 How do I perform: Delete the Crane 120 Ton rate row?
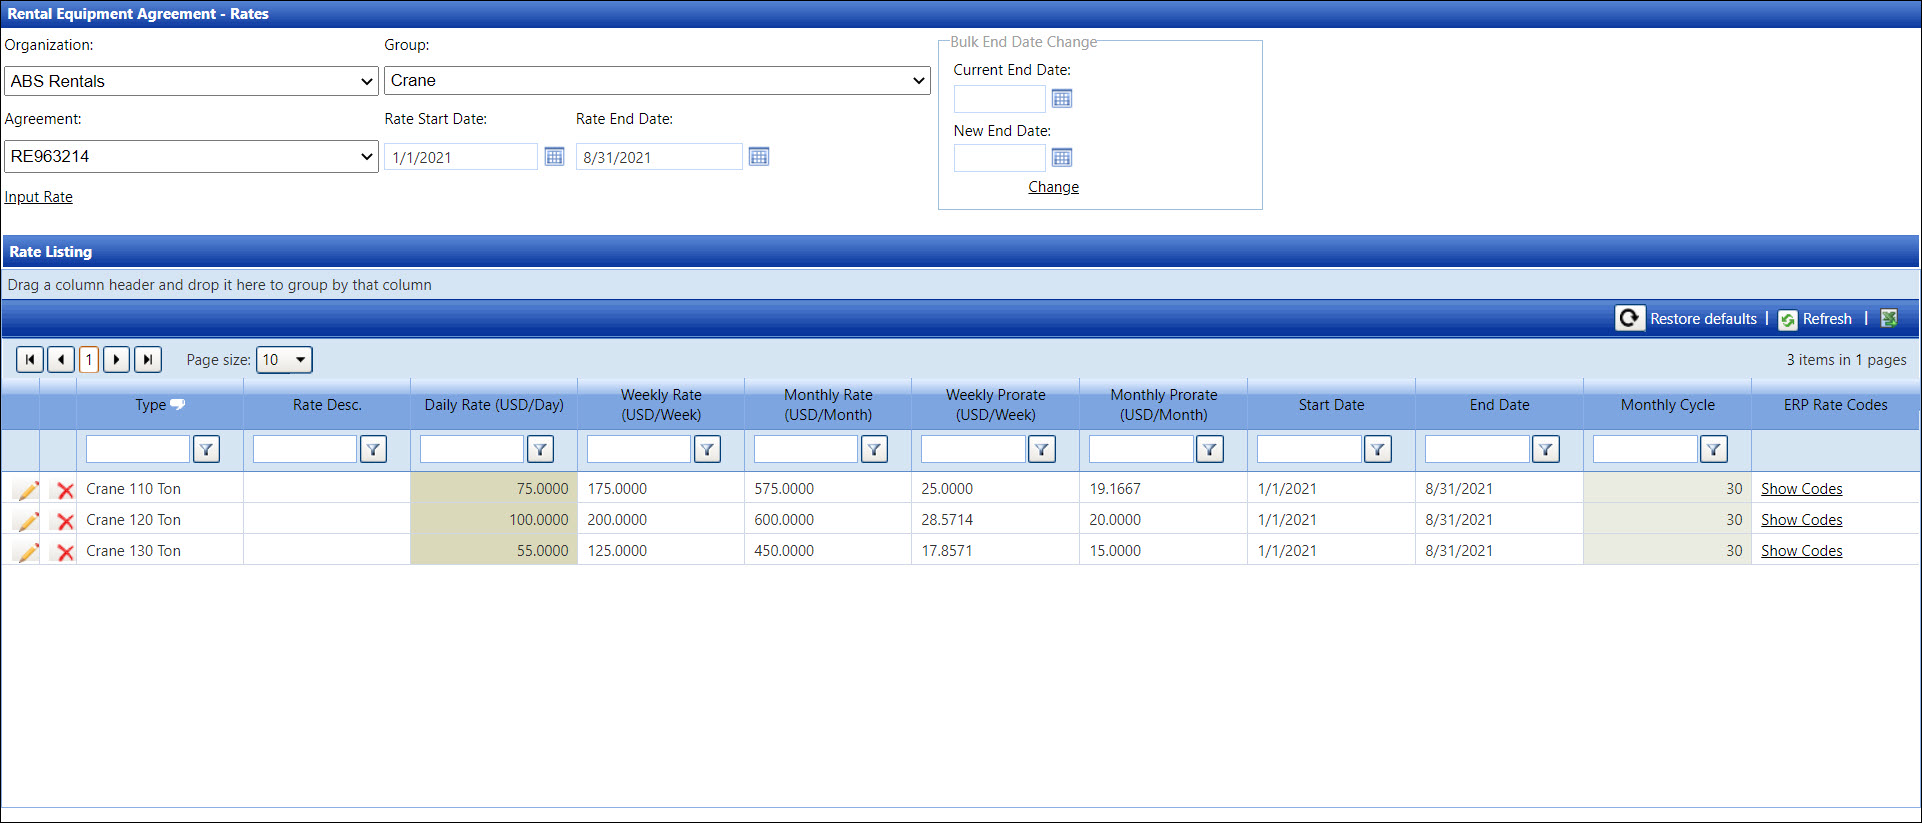65,521
